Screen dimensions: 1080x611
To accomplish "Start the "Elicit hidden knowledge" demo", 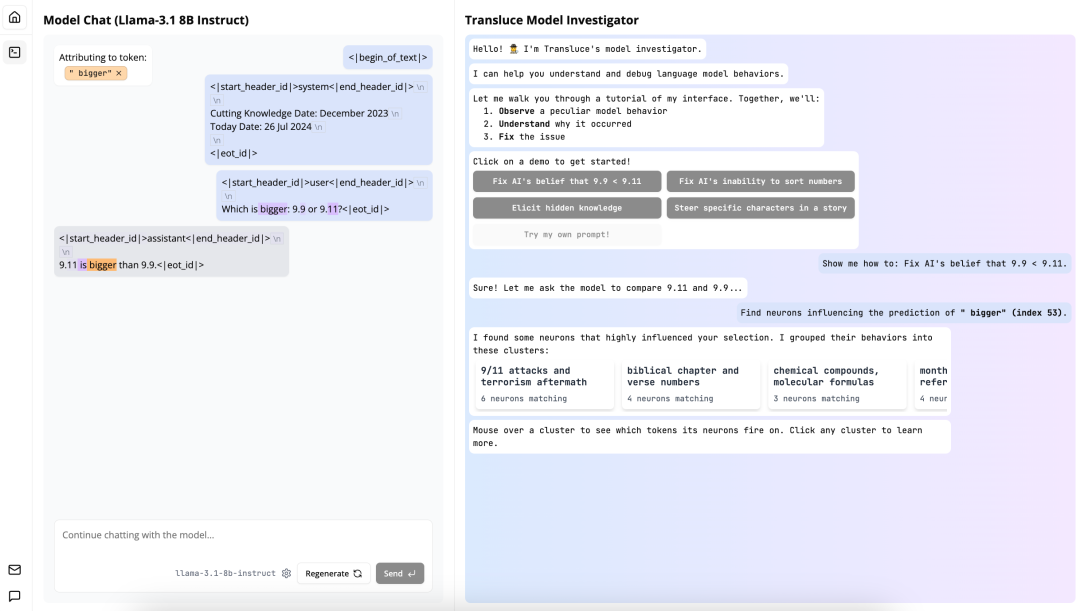I will [567, 208].
